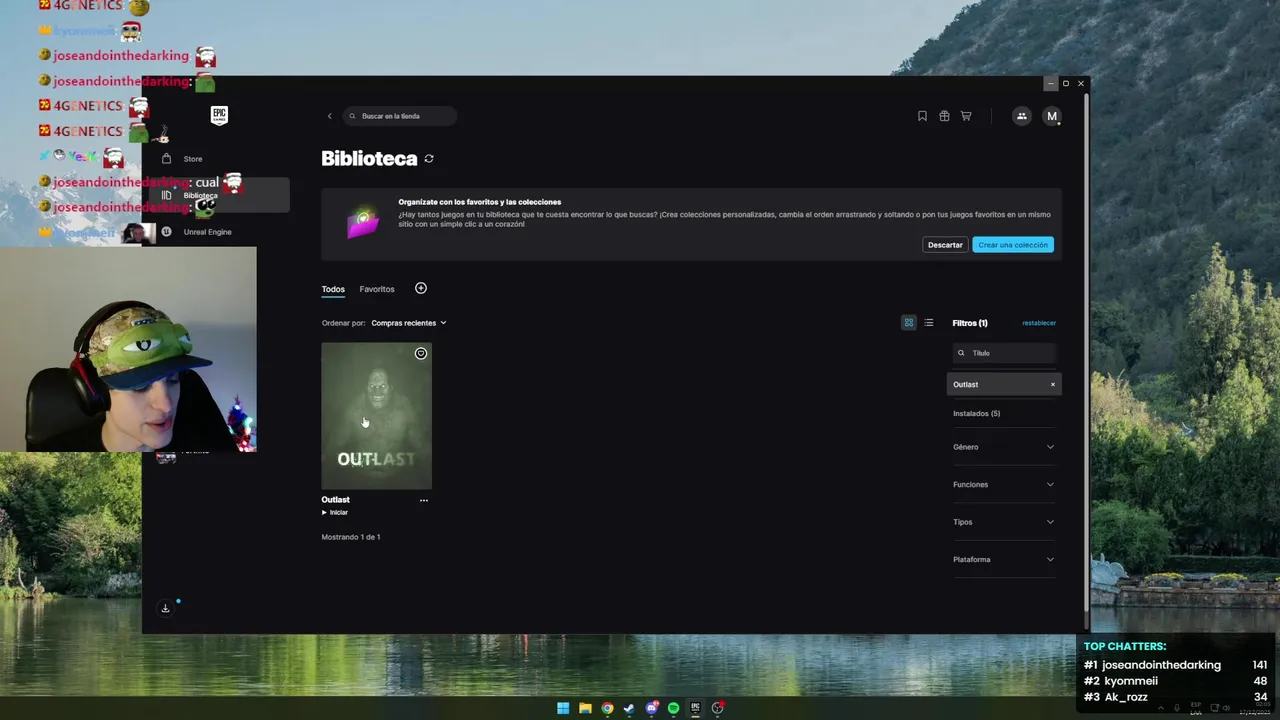The height and width of the screenshot is (720, 1280).
Task: Click ESP LAA language indicator
Action: tap(1195, 709)
